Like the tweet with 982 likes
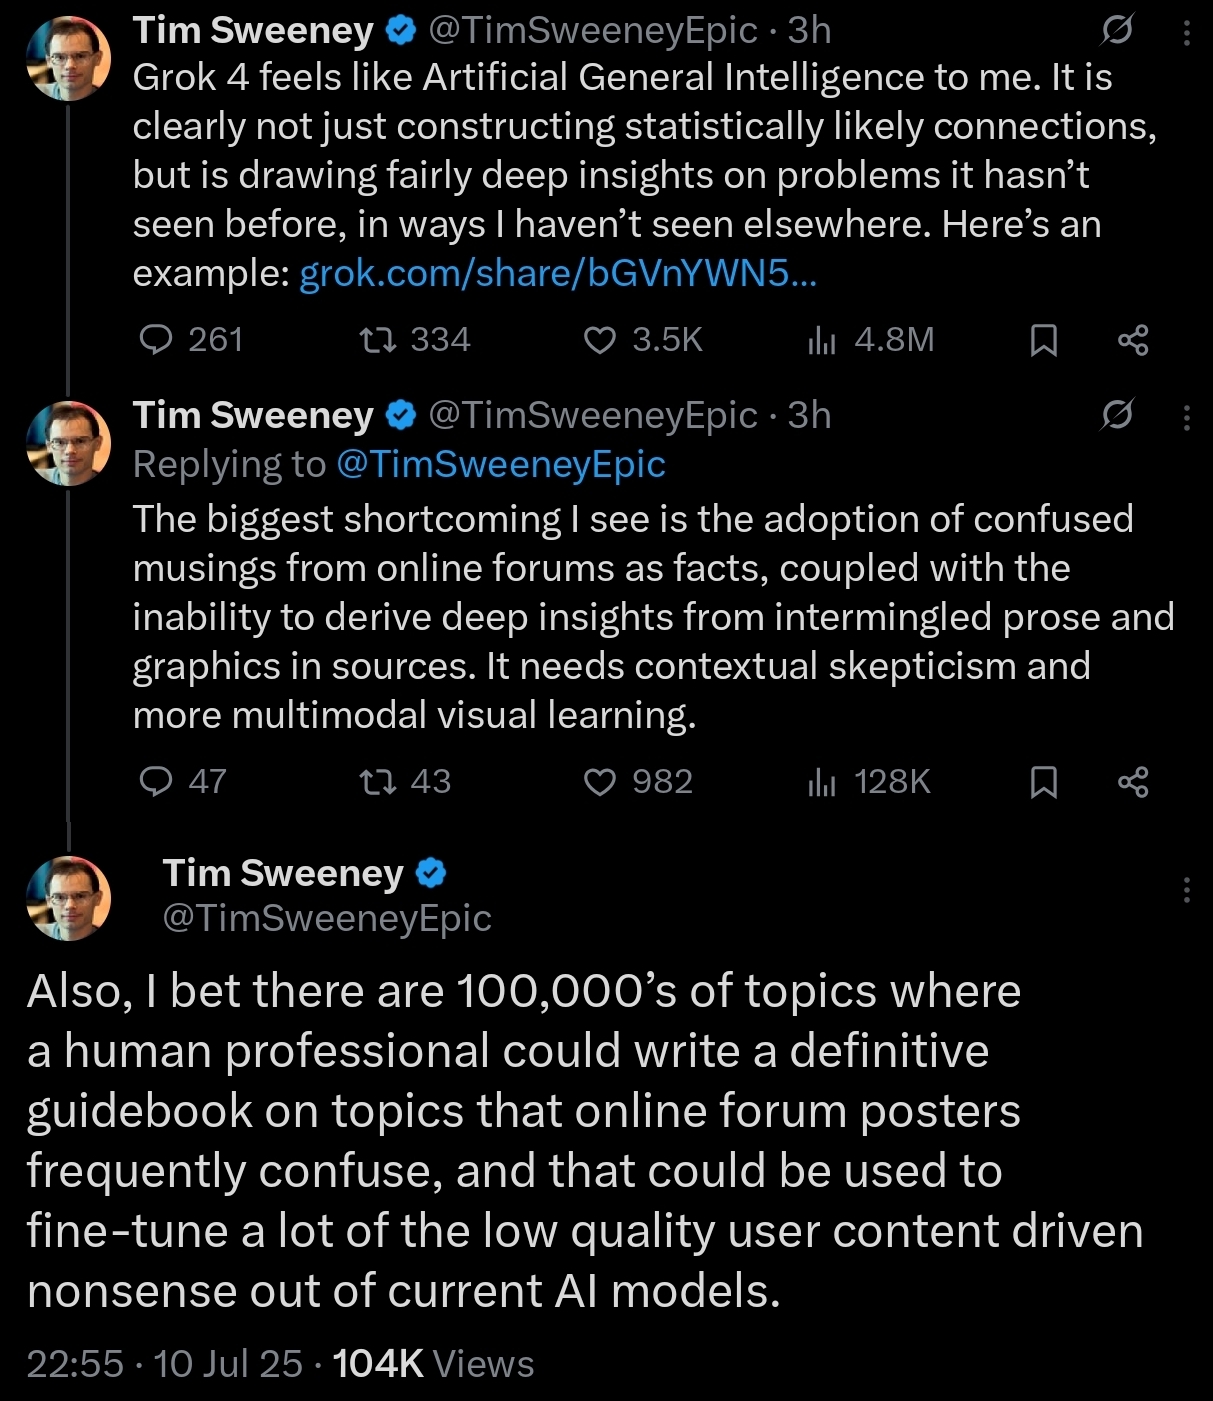This screenshot has height=1401, width=1213. tap(638, 782)
